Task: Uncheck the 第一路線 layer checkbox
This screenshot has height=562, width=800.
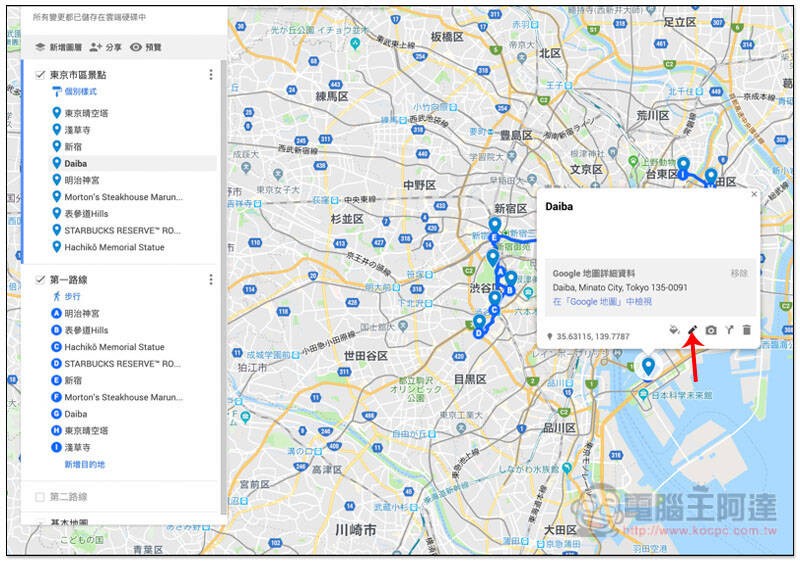Action: tap(40, 279)
